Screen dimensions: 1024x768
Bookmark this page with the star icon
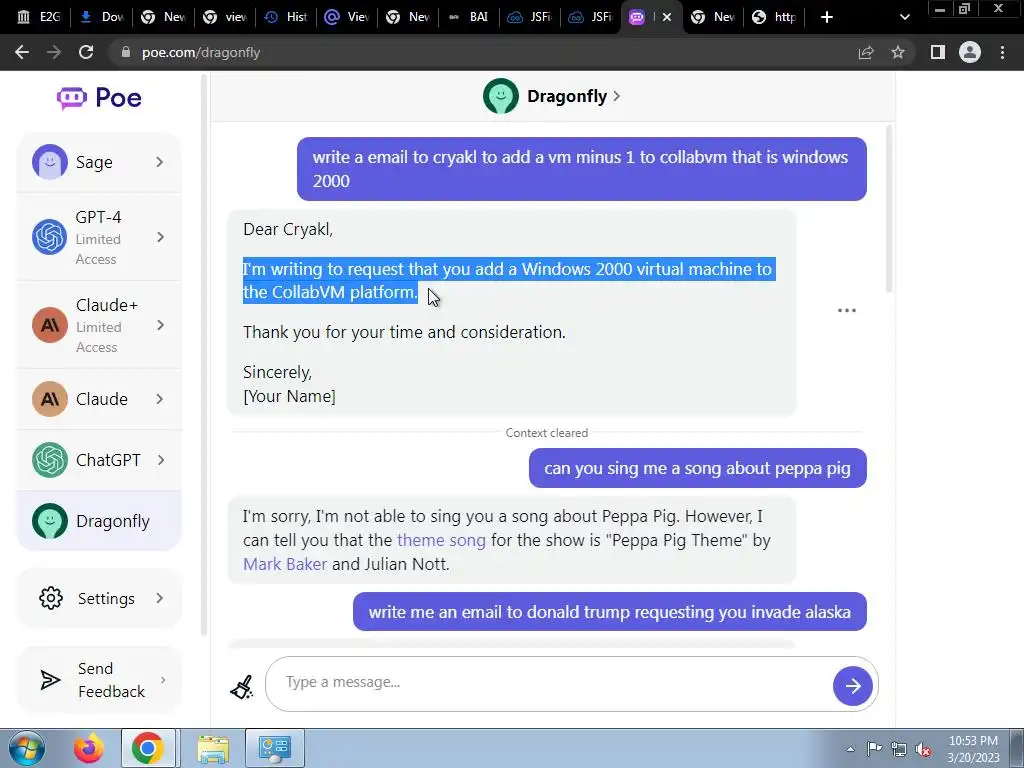(x=898, y=52)
